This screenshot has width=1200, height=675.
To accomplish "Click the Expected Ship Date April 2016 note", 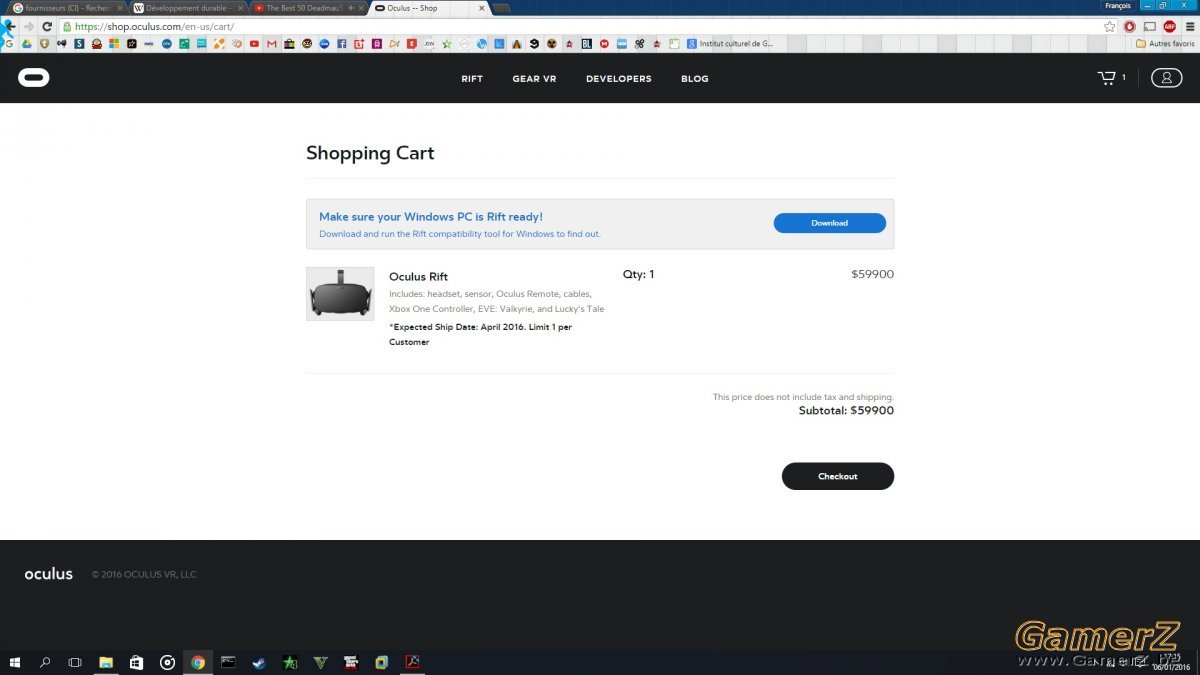I will (481, 334).
